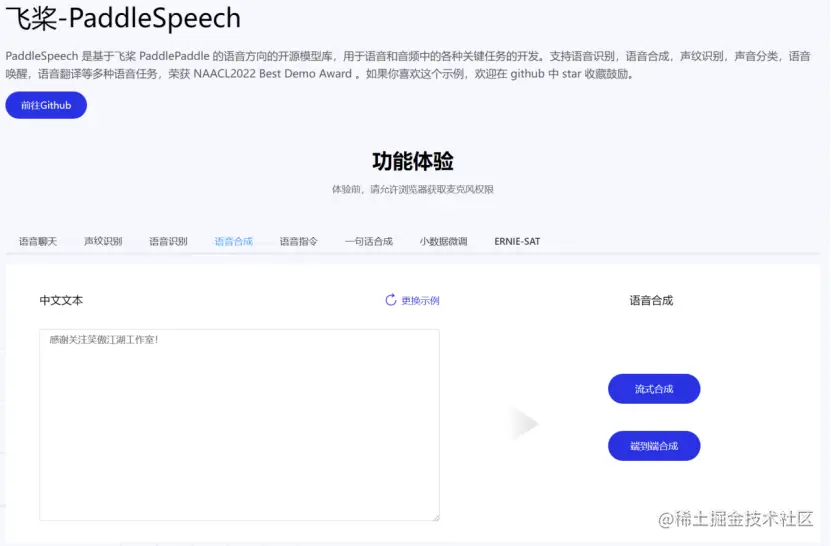
Task: Switch to the 小数据微调 tab
Action: [444, 241]
